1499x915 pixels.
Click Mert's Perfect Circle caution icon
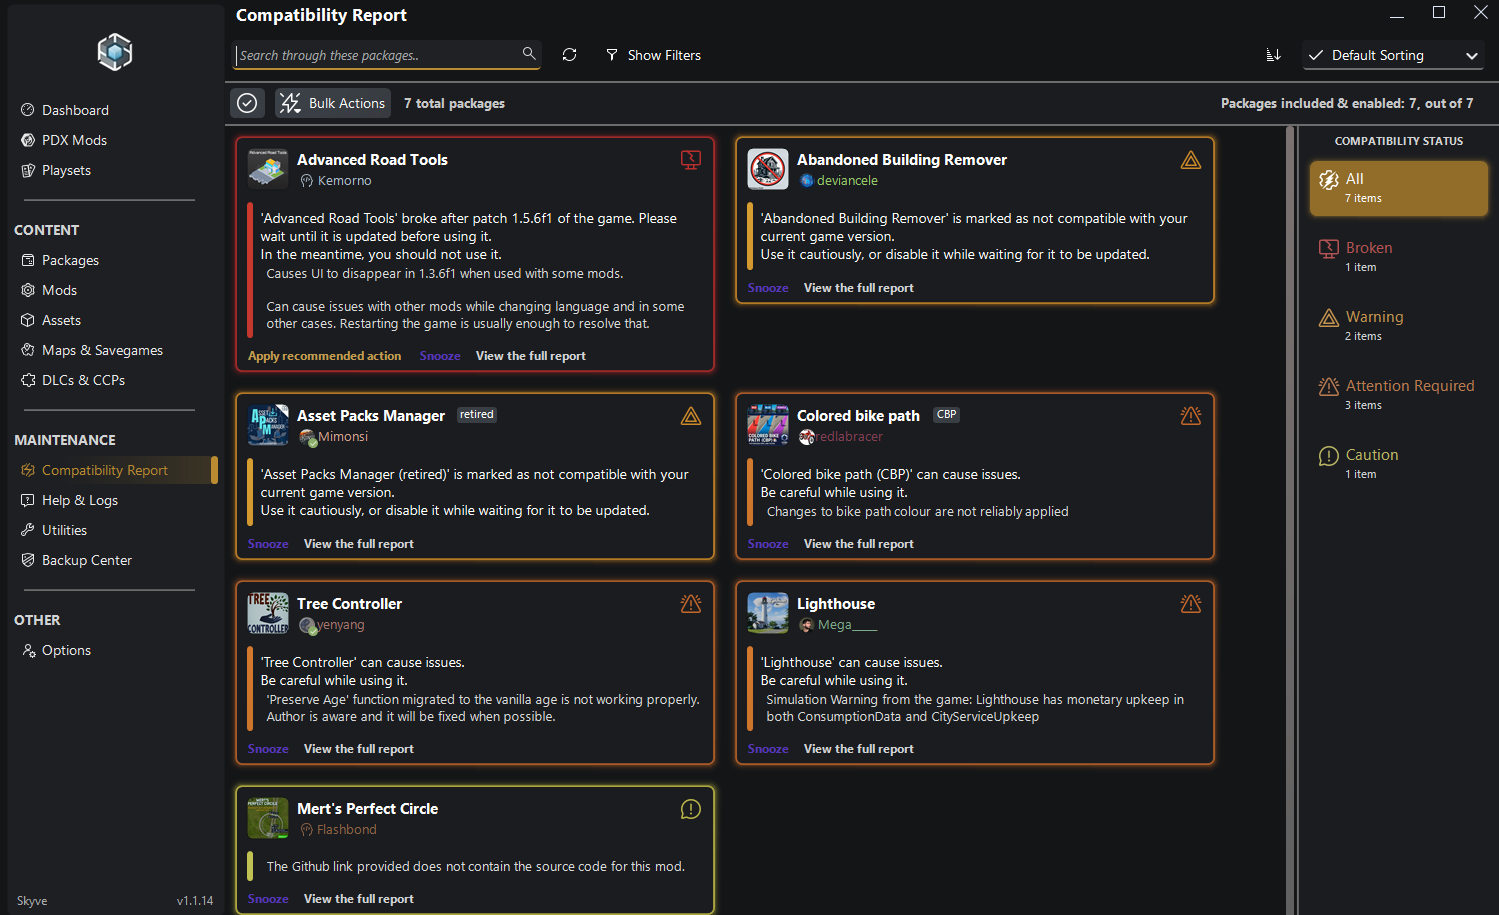(691, 809)
